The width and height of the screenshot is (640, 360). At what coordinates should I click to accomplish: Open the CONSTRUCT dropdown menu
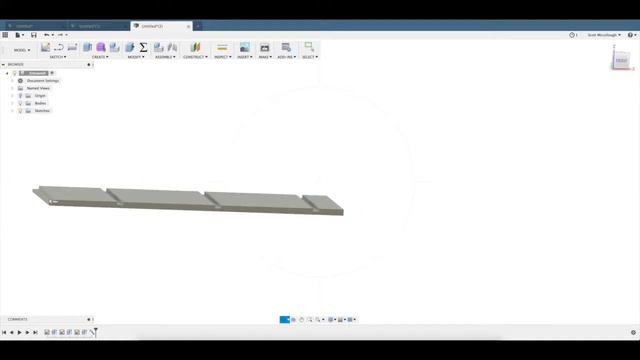click(x=195, y=57)
